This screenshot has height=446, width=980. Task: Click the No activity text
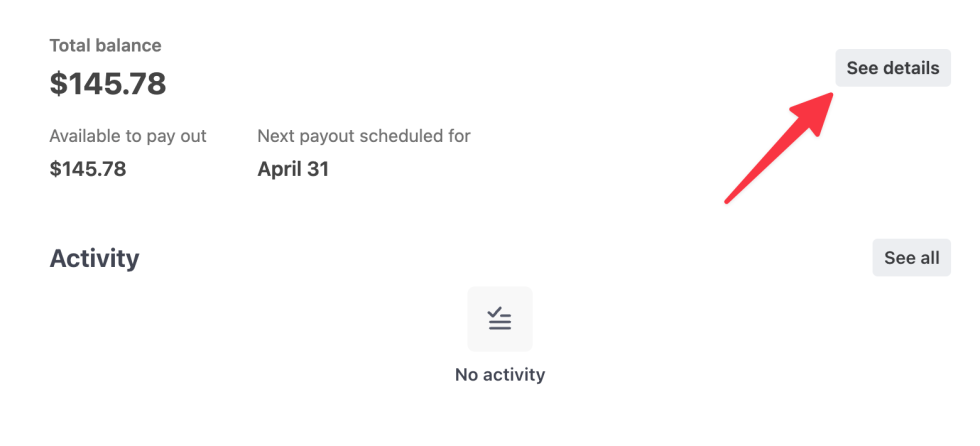pos(500,375)
